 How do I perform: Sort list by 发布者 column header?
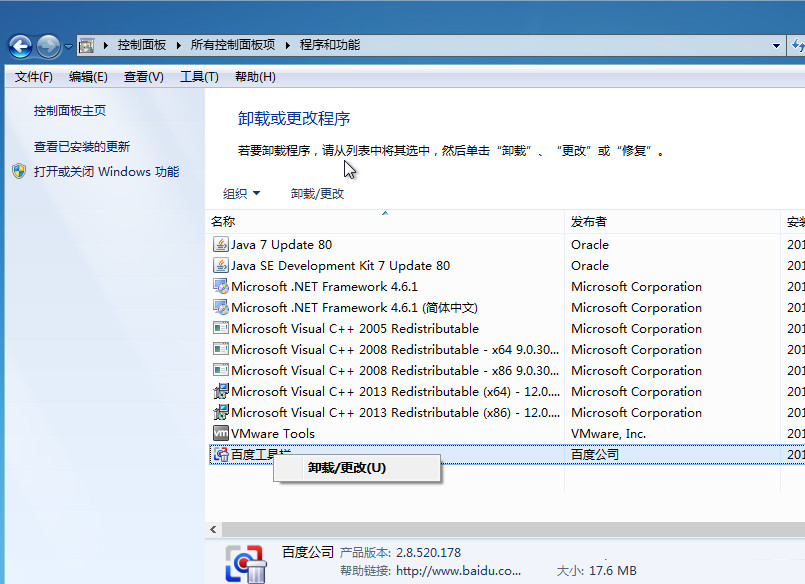pos(672,222)
